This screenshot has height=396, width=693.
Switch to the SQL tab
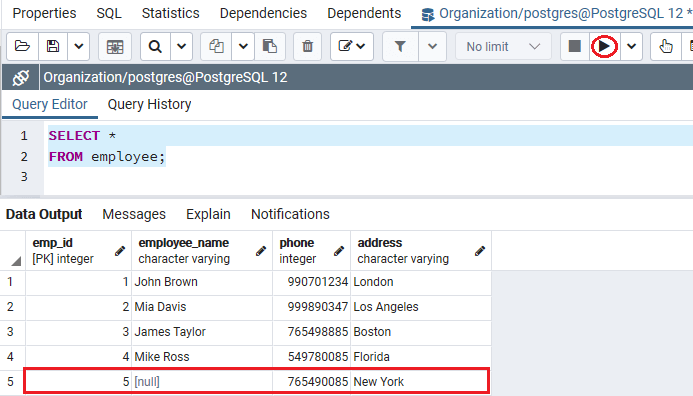pos(109,13)
